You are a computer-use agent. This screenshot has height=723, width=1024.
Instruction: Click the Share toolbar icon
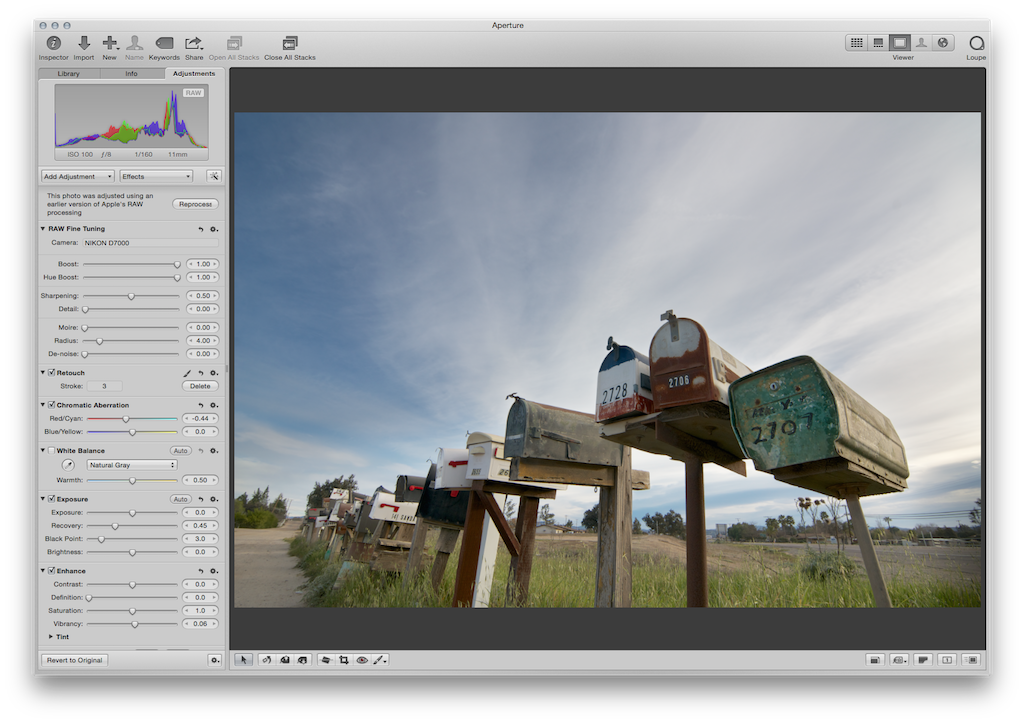tap(193, 43)
